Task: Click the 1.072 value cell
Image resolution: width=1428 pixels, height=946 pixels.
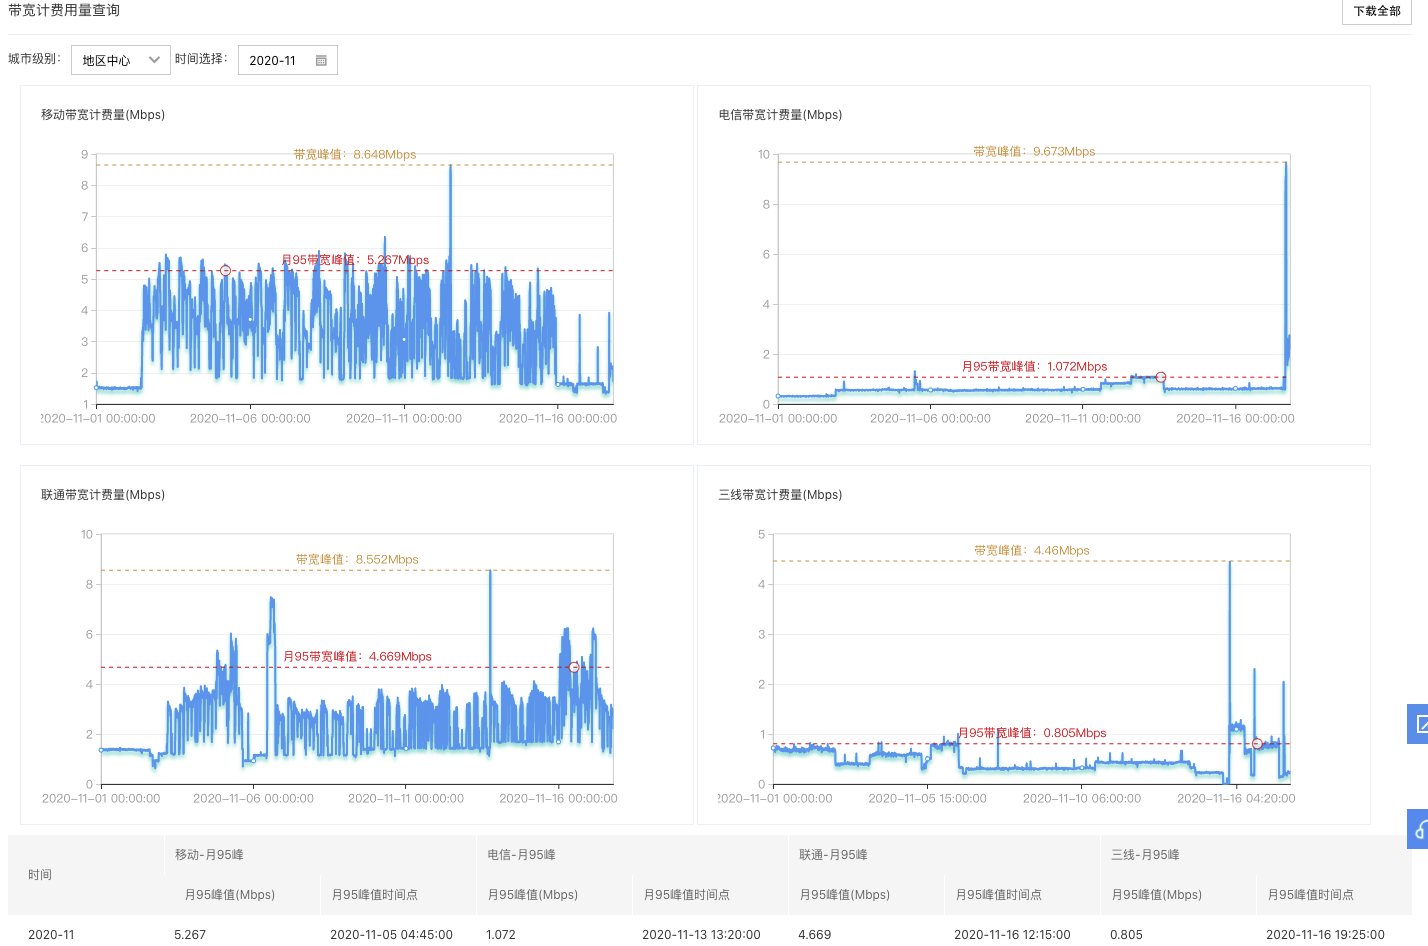Action: pyautogui.click(x=501, y=935)
